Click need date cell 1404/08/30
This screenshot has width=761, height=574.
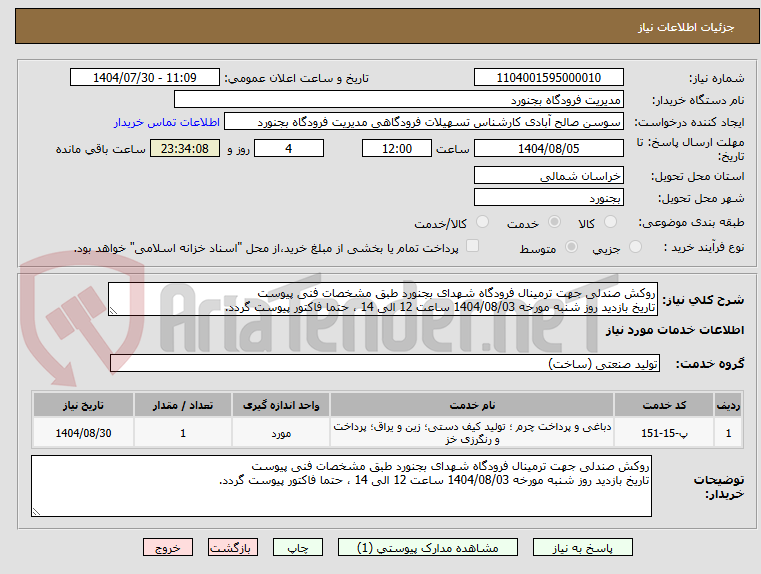tap(83, 433)
